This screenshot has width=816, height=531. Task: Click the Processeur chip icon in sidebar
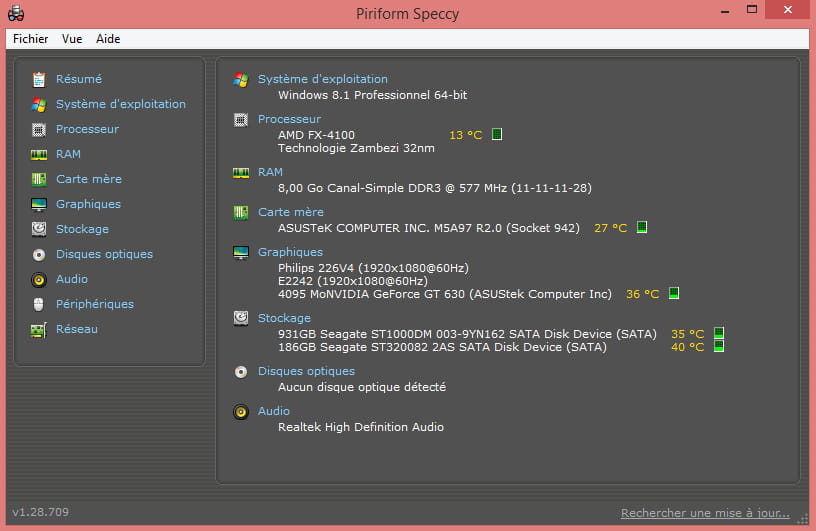(x=39, y=129)
